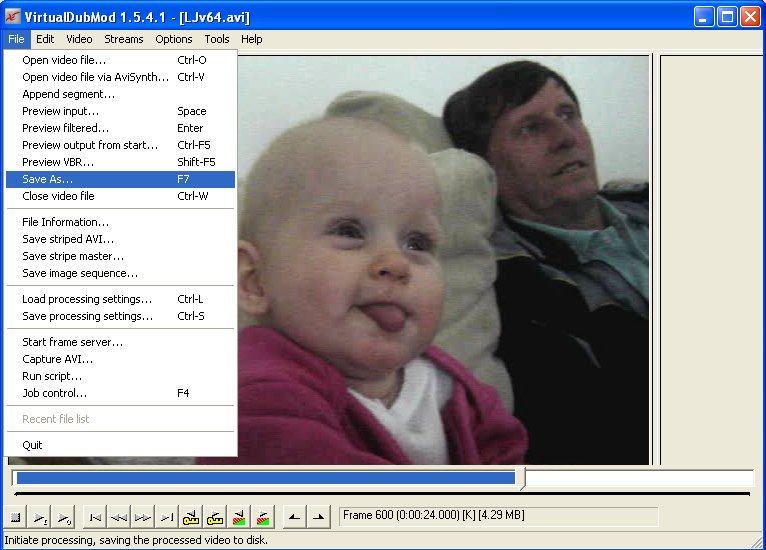Jump to the end of the video
Screen dimensions: 766x550
tap(167, 517)
